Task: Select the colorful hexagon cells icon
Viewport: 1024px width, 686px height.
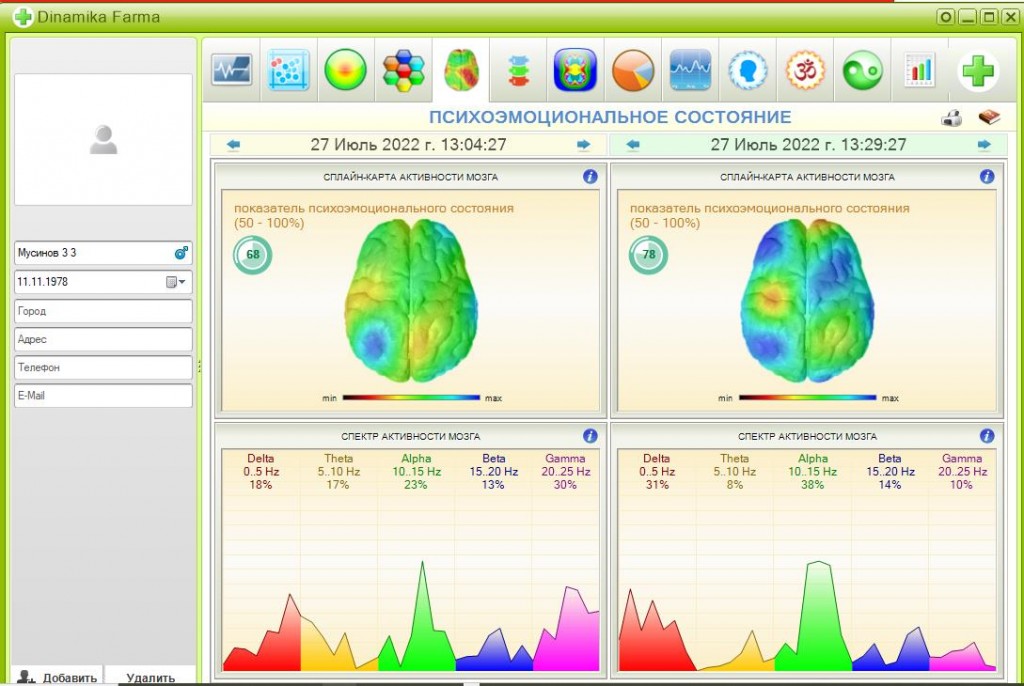Action: [403, 70]
